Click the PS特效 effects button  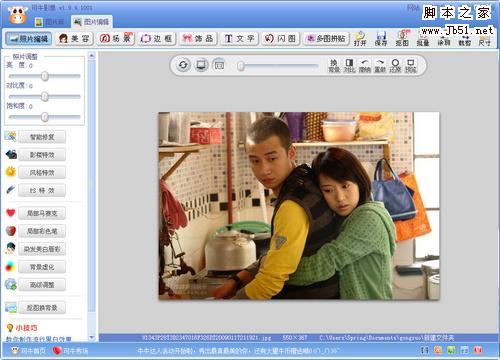pyautogui.click(x=42, y=190)
